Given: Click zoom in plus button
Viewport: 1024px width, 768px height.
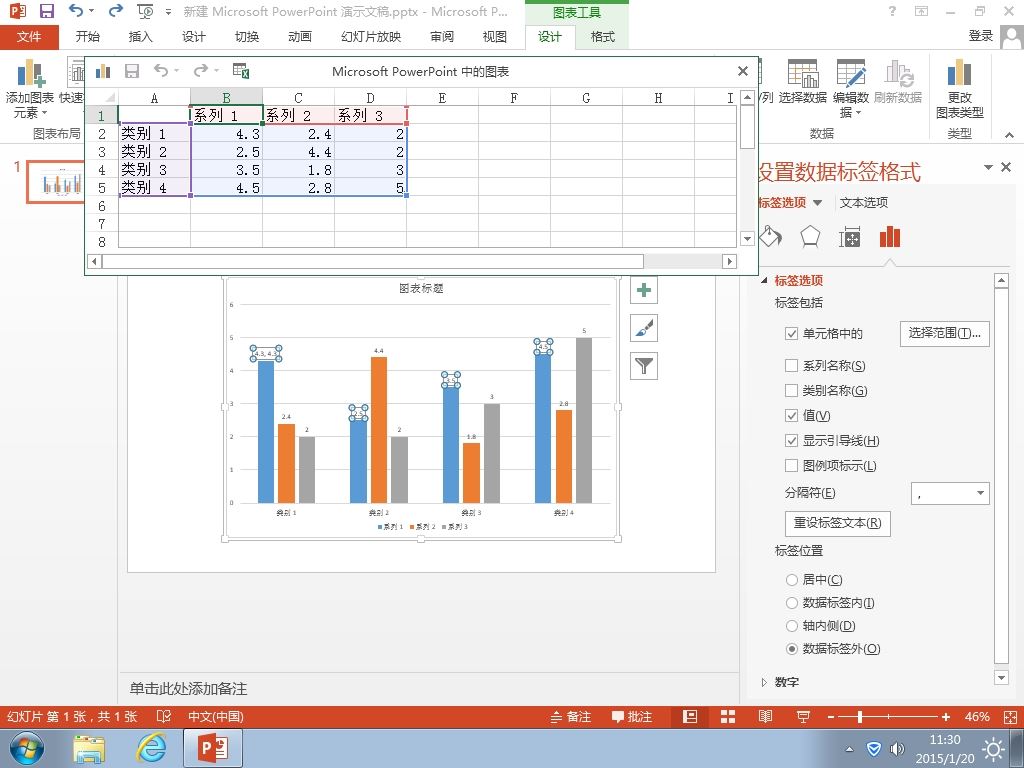Looking at the screenshot, I should click(x=946, y=717).
